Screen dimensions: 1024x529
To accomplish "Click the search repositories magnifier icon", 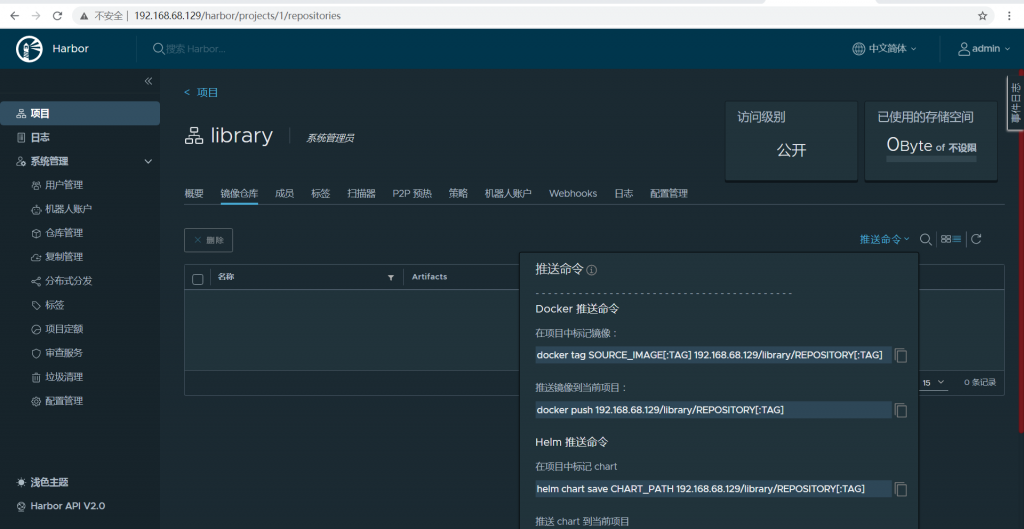I will 926,239.
